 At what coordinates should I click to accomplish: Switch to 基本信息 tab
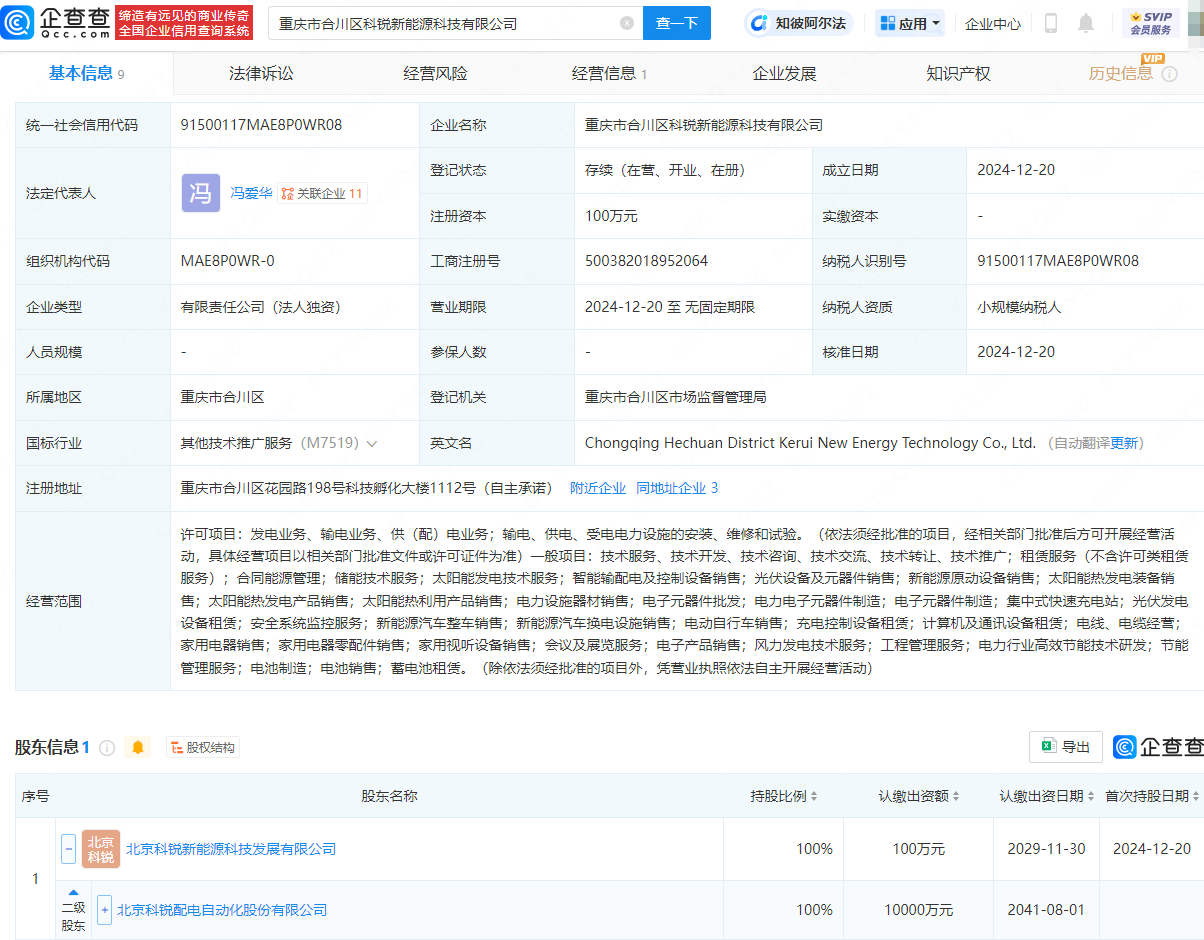[x=86, y=73]
